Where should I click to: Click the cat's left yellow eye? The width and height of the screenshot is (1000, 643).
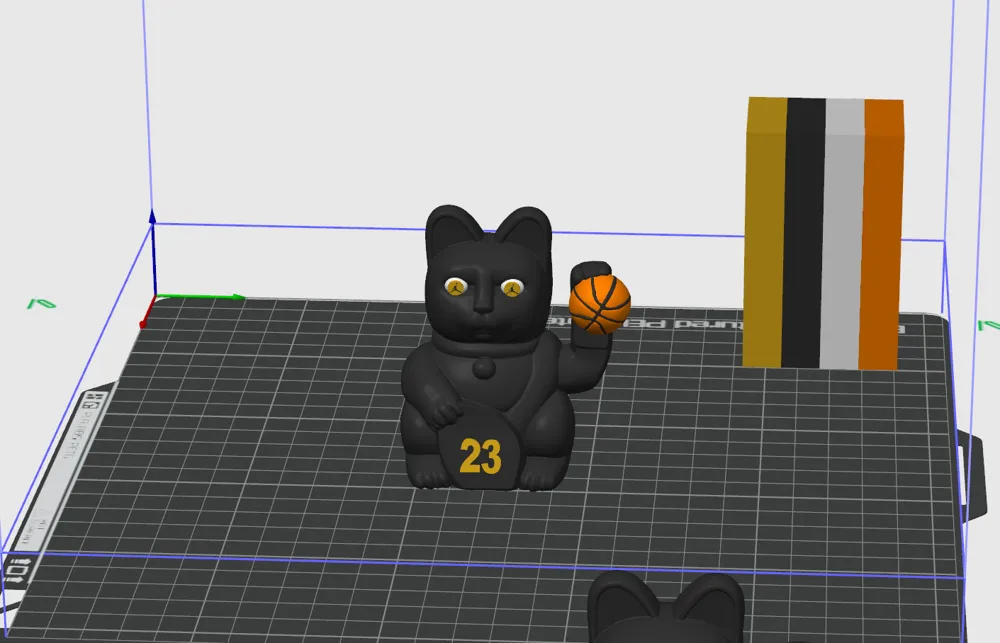[455, 287]
